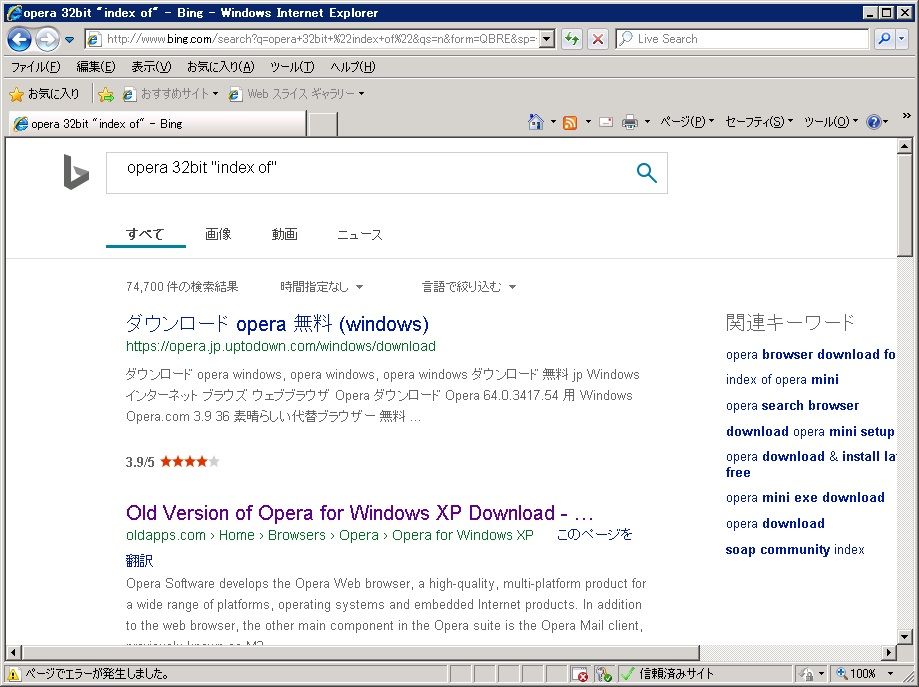
Task: Open the Web スライス ギャラリー dropdown
Action: click(x=296, y=94)
